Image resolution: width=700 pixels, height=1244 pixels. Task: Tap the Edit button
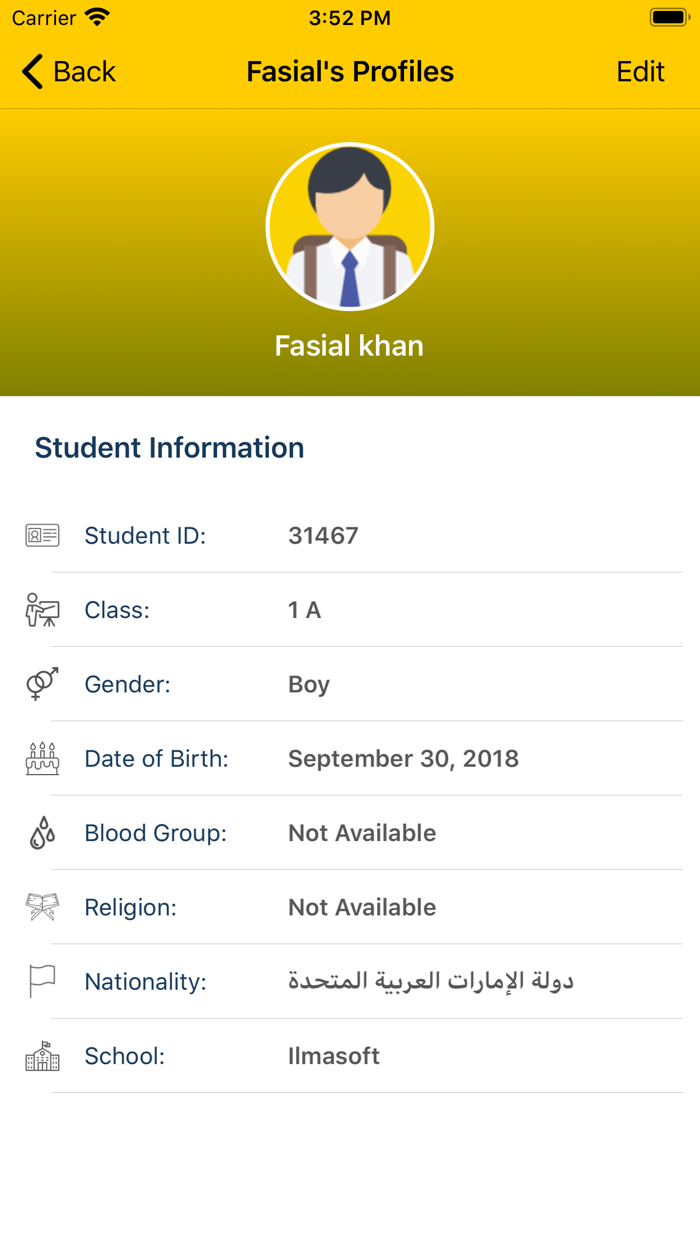pos(640,71)
